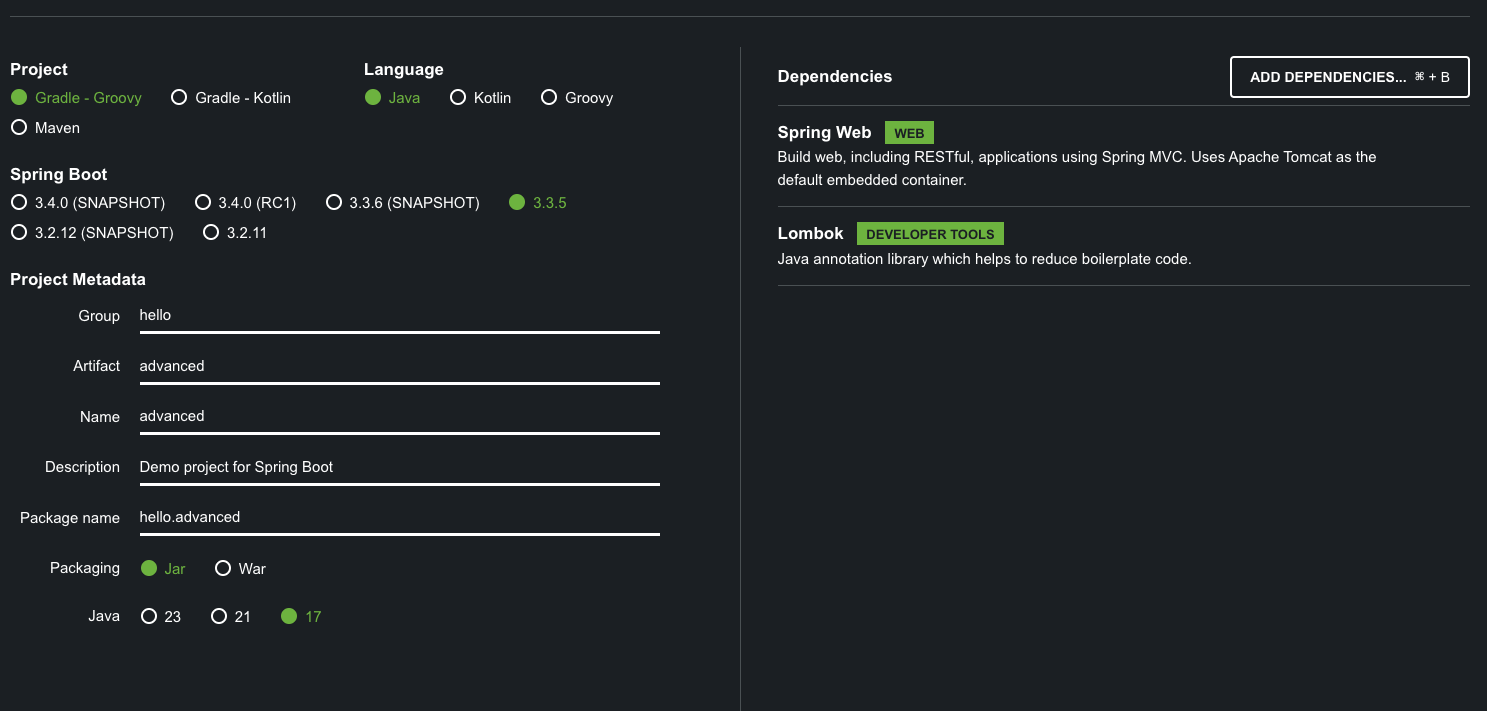Image resolution: width=1487 pixels, height=711 pixels.
Task: Select Java version 23
Action: click(161, 617)
